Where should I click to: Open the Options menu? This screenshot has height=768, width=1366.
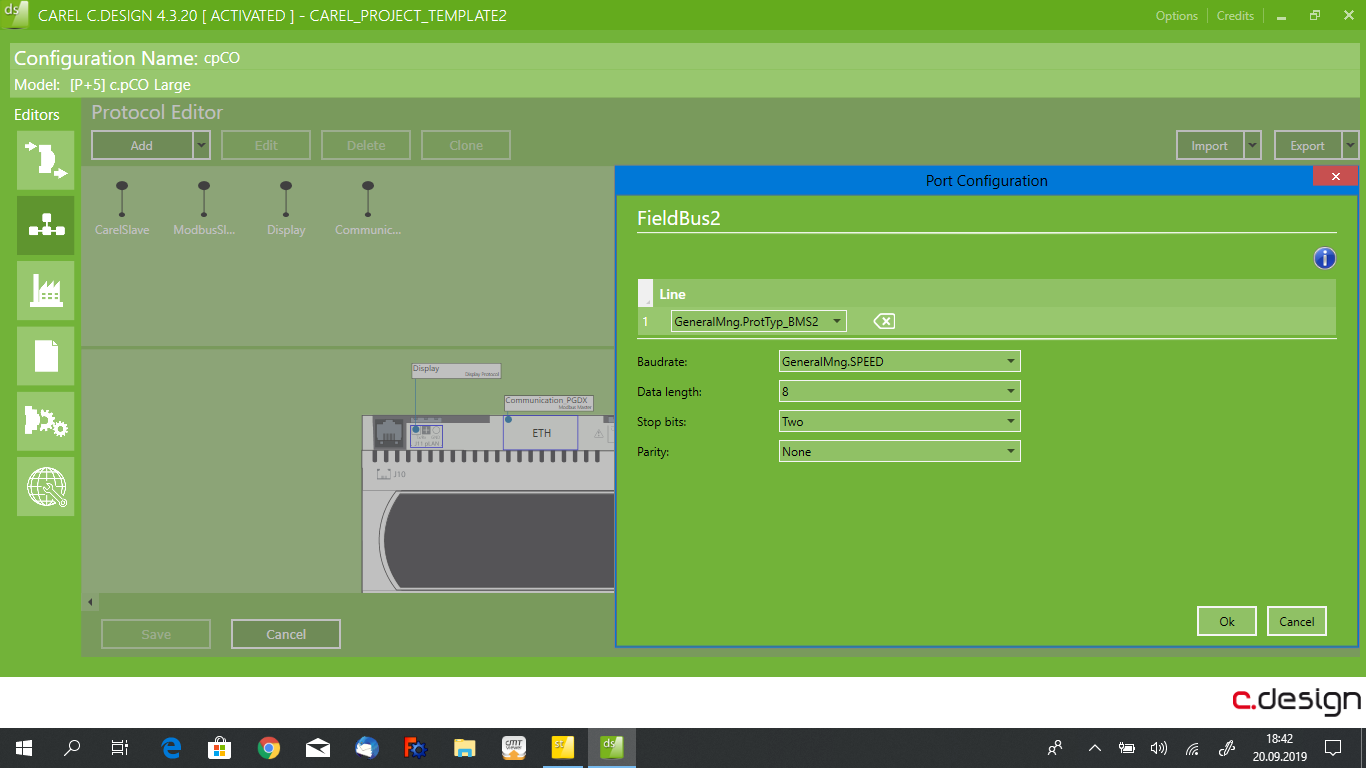tap(1177, 15)
